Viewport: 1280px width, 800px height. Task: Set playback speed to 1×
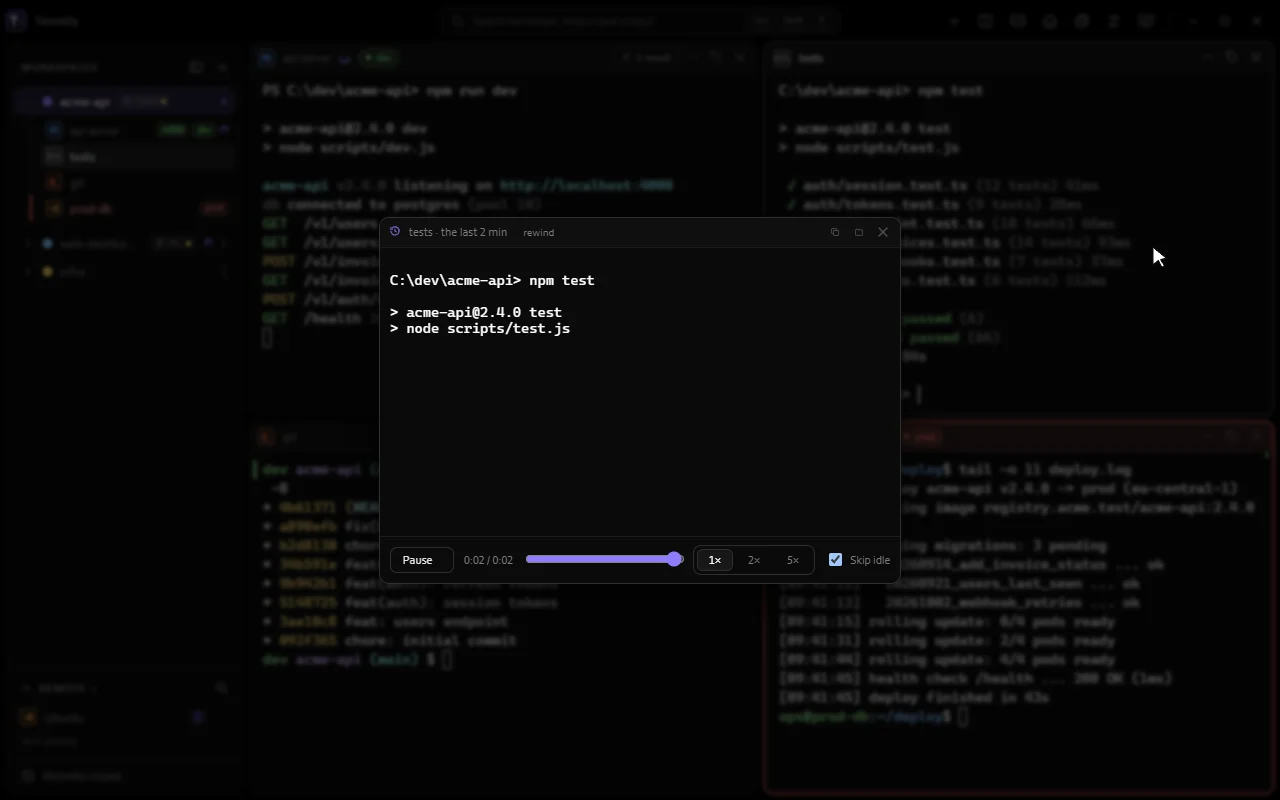pos(715,560)
